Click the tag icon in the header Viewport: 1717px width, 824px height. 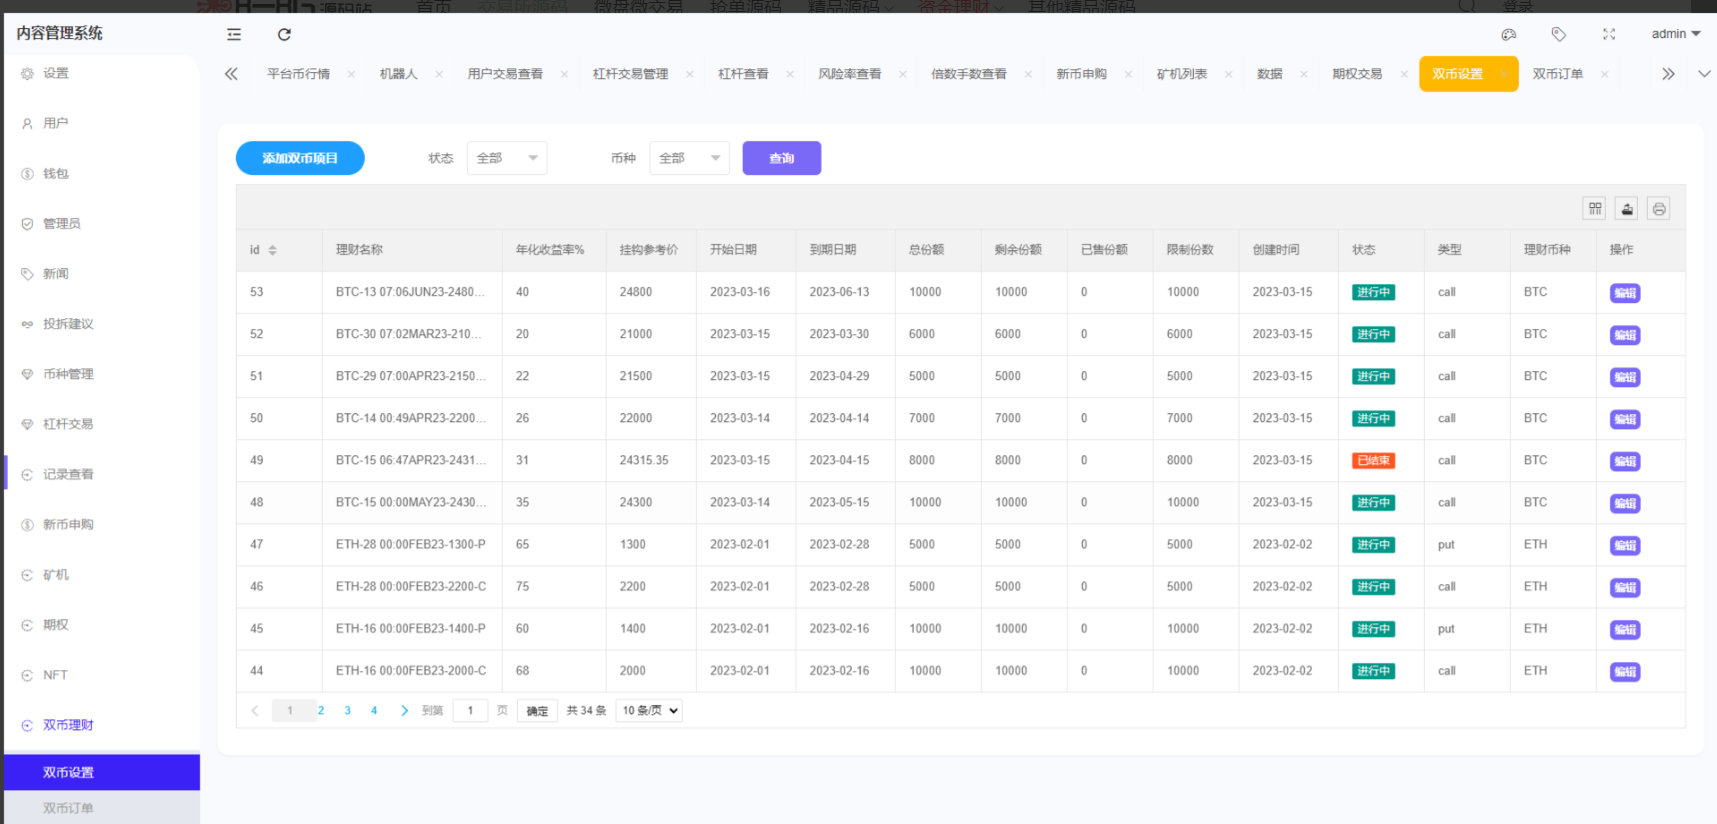coord(1558,34)
